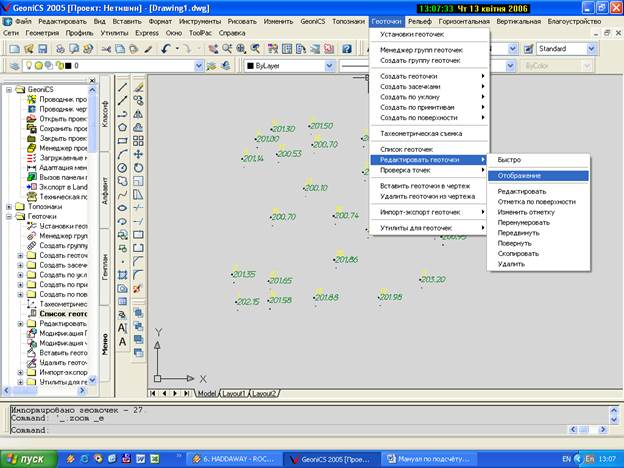Click the Match Properties brush icon
Screen dimensions: 624x468
(x=148, y=49)
